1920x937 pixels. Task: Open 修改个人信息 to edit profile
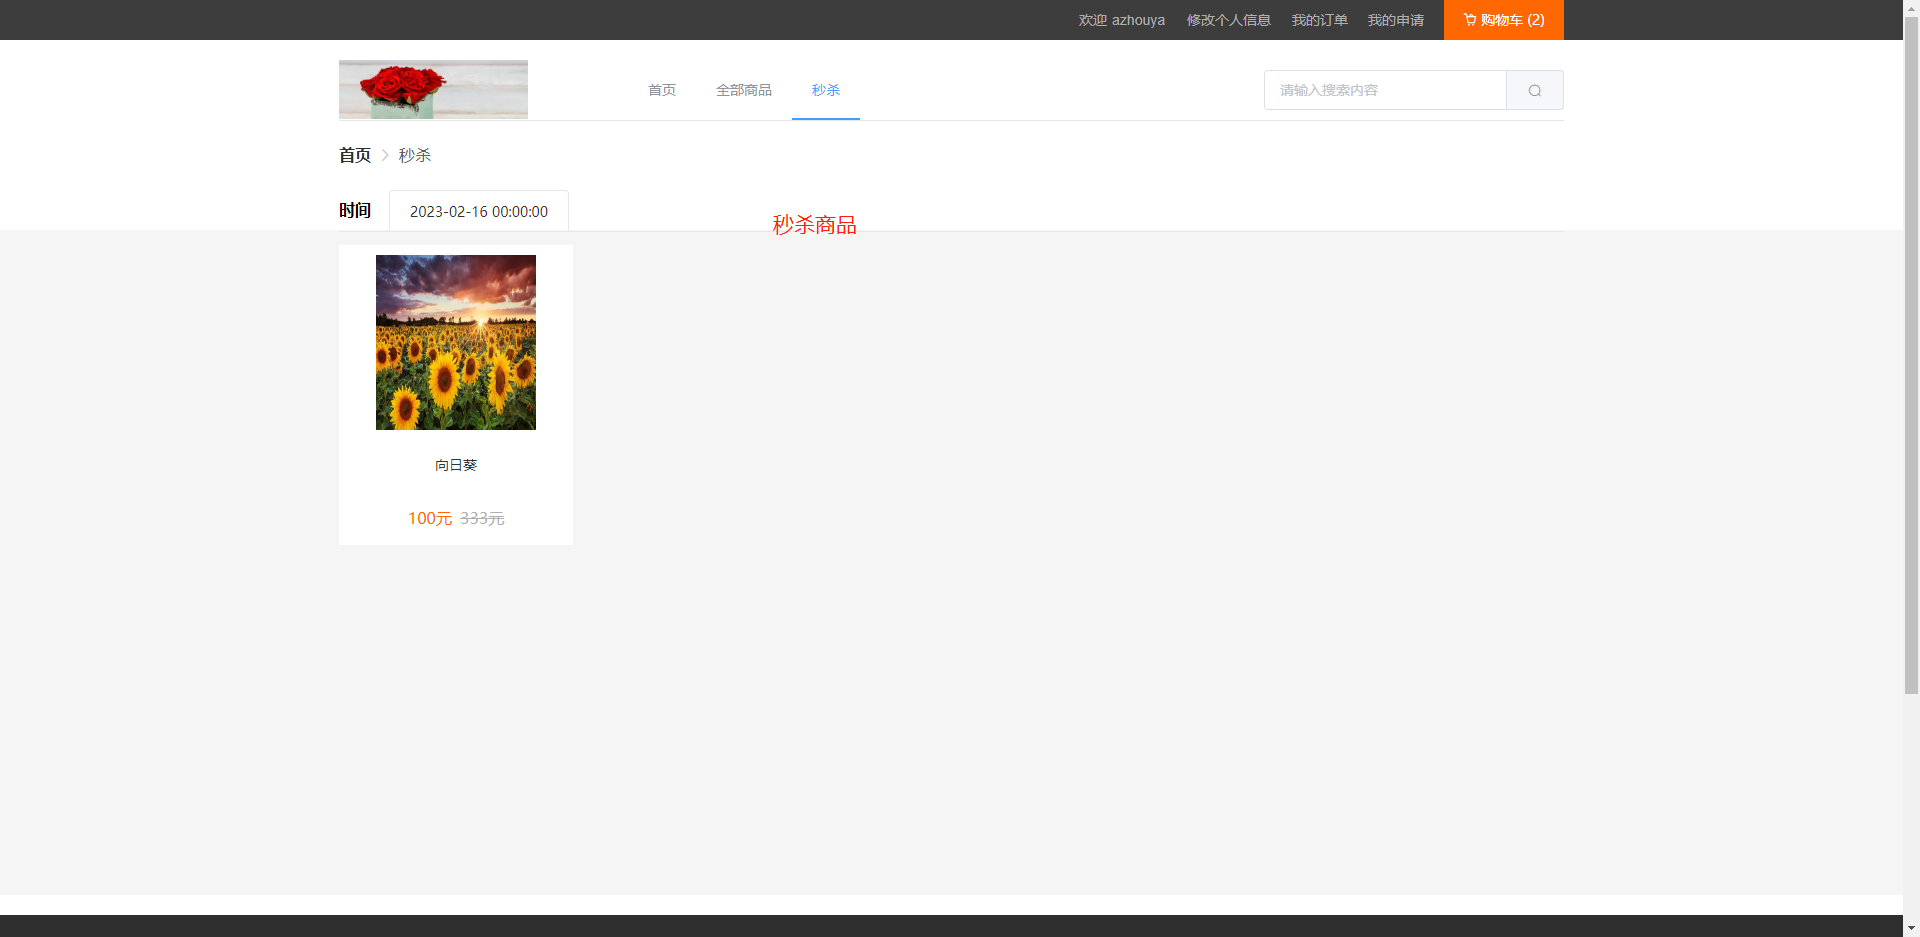click(x=1228, y=19)
